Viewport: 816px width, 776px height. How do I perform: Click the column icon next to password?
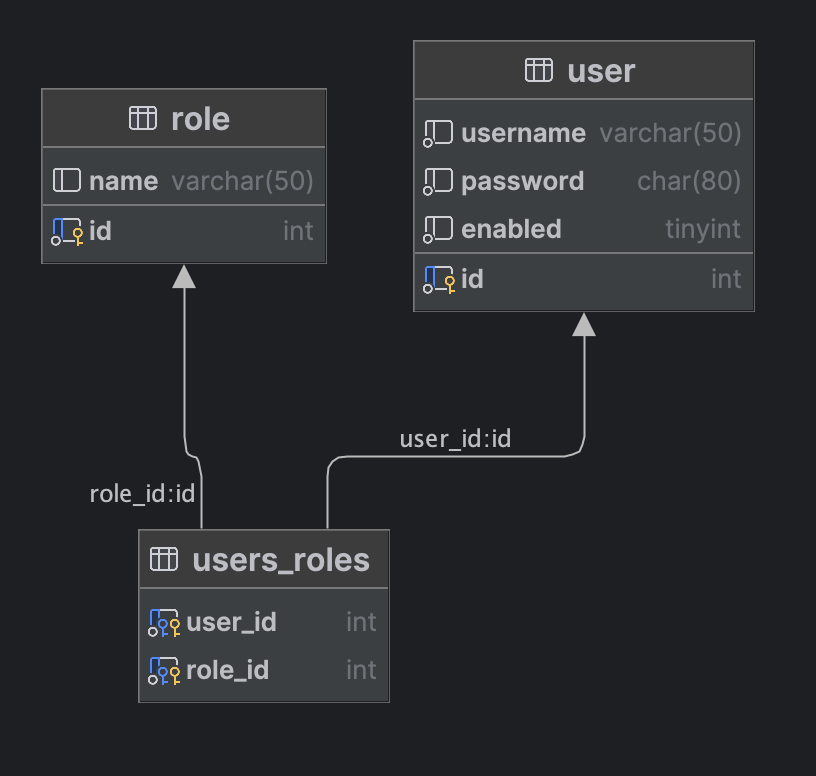click(437, 181)
